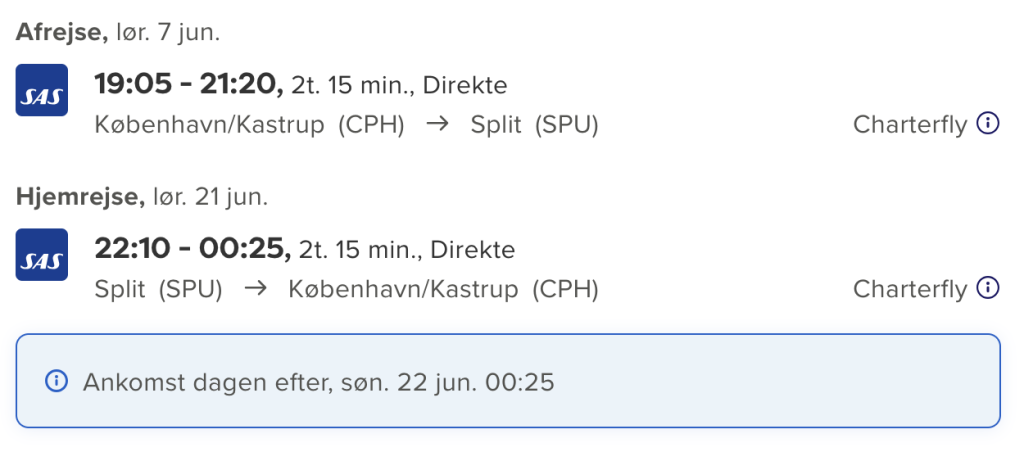Click the 'Ankomst dagen efter' notice text
Viewport: 1024px width, 452px height.
pyautogui.click(x=318, y=382)
